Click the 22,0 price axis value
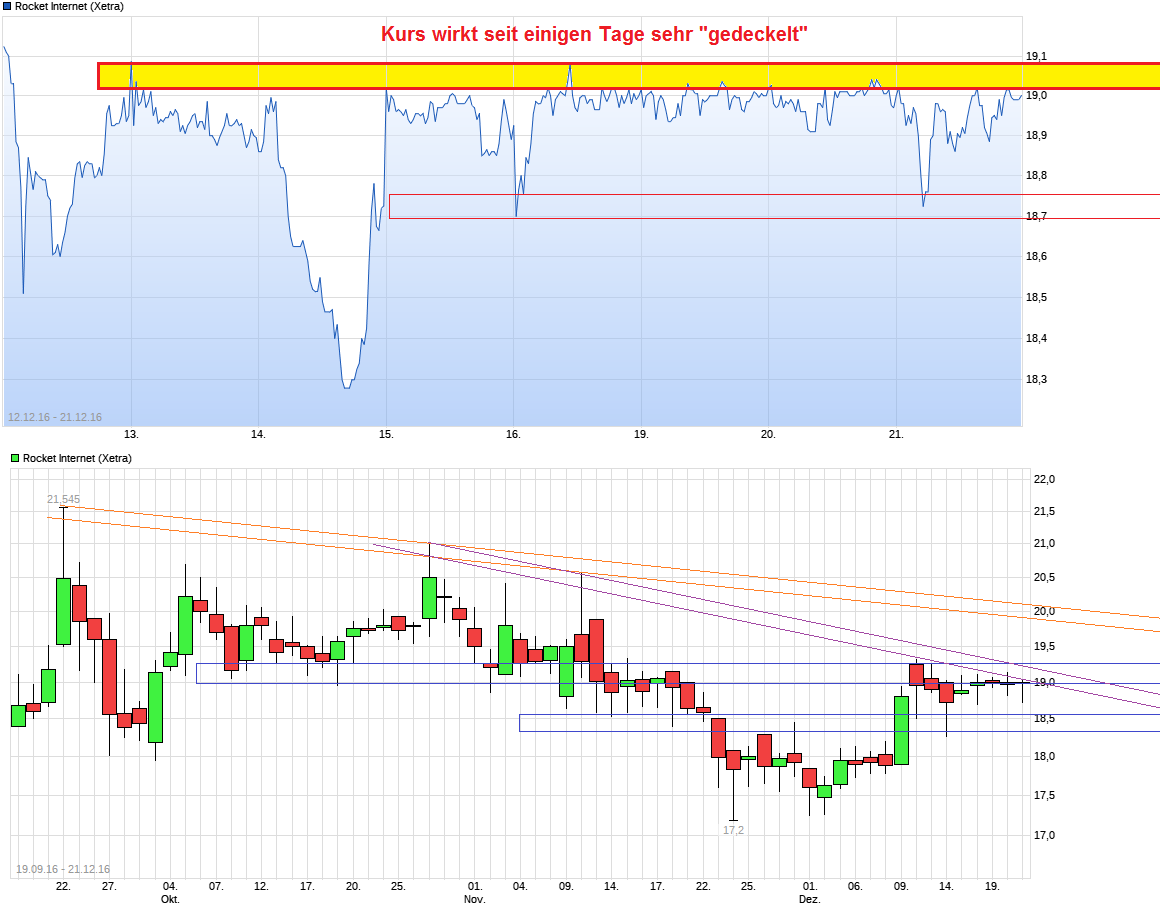The width and height of the screenshot is (1160, 914). [x=1046, y=478]
